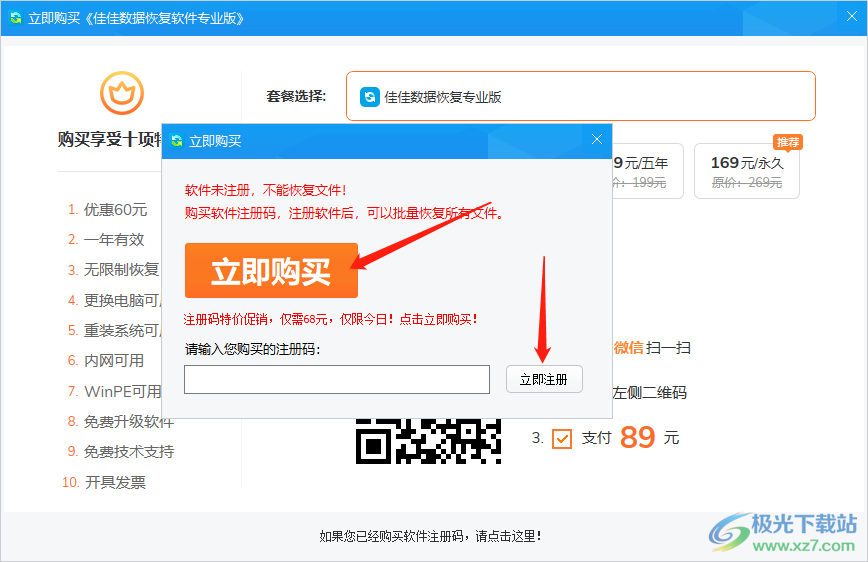Click the orange 立即购买 button
868x562 pixels.
[x=271, y=270]
